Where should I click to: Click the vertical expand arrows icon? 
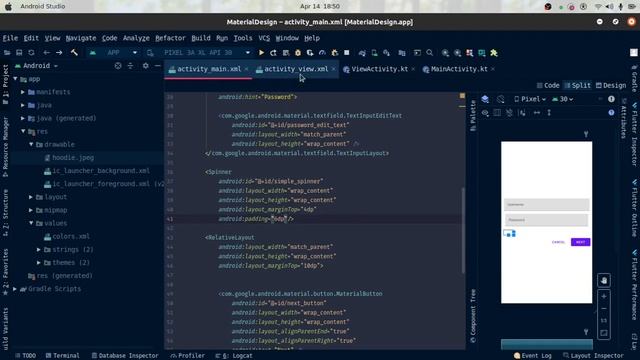pyautogui.click(x=549, y=113)
